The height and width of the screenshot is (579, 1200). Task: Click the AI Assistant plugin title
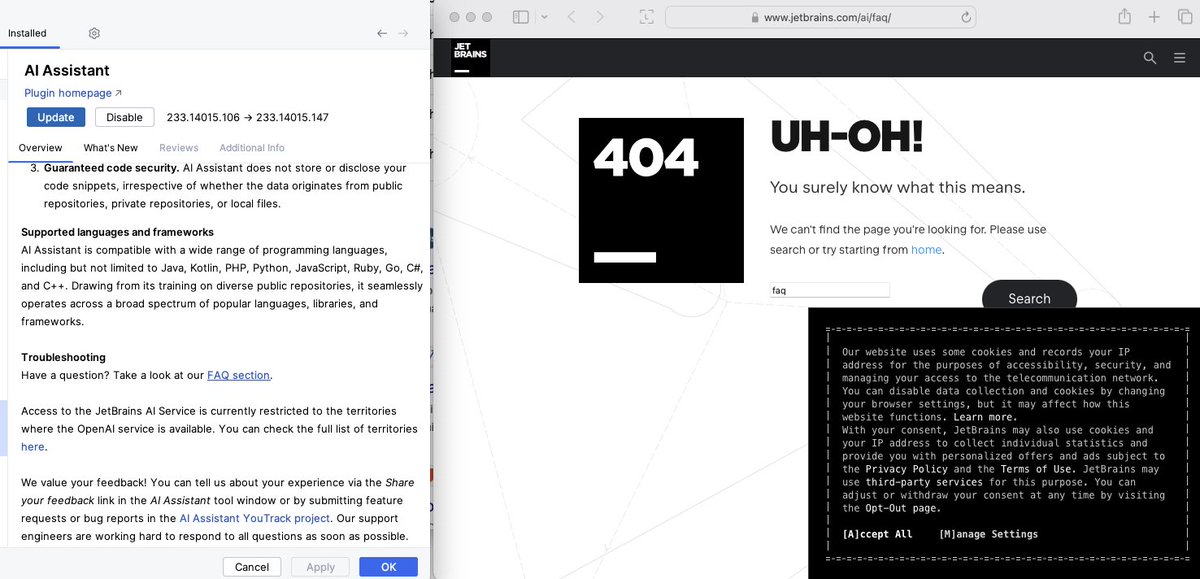[67, 70]
